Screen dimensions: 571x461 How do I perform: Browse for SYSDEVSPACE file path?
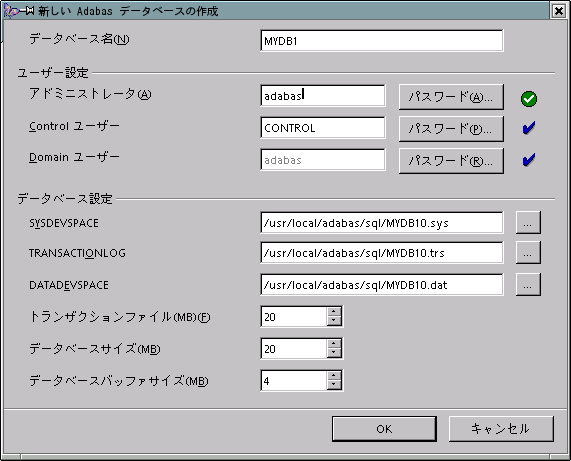(528, 222)
